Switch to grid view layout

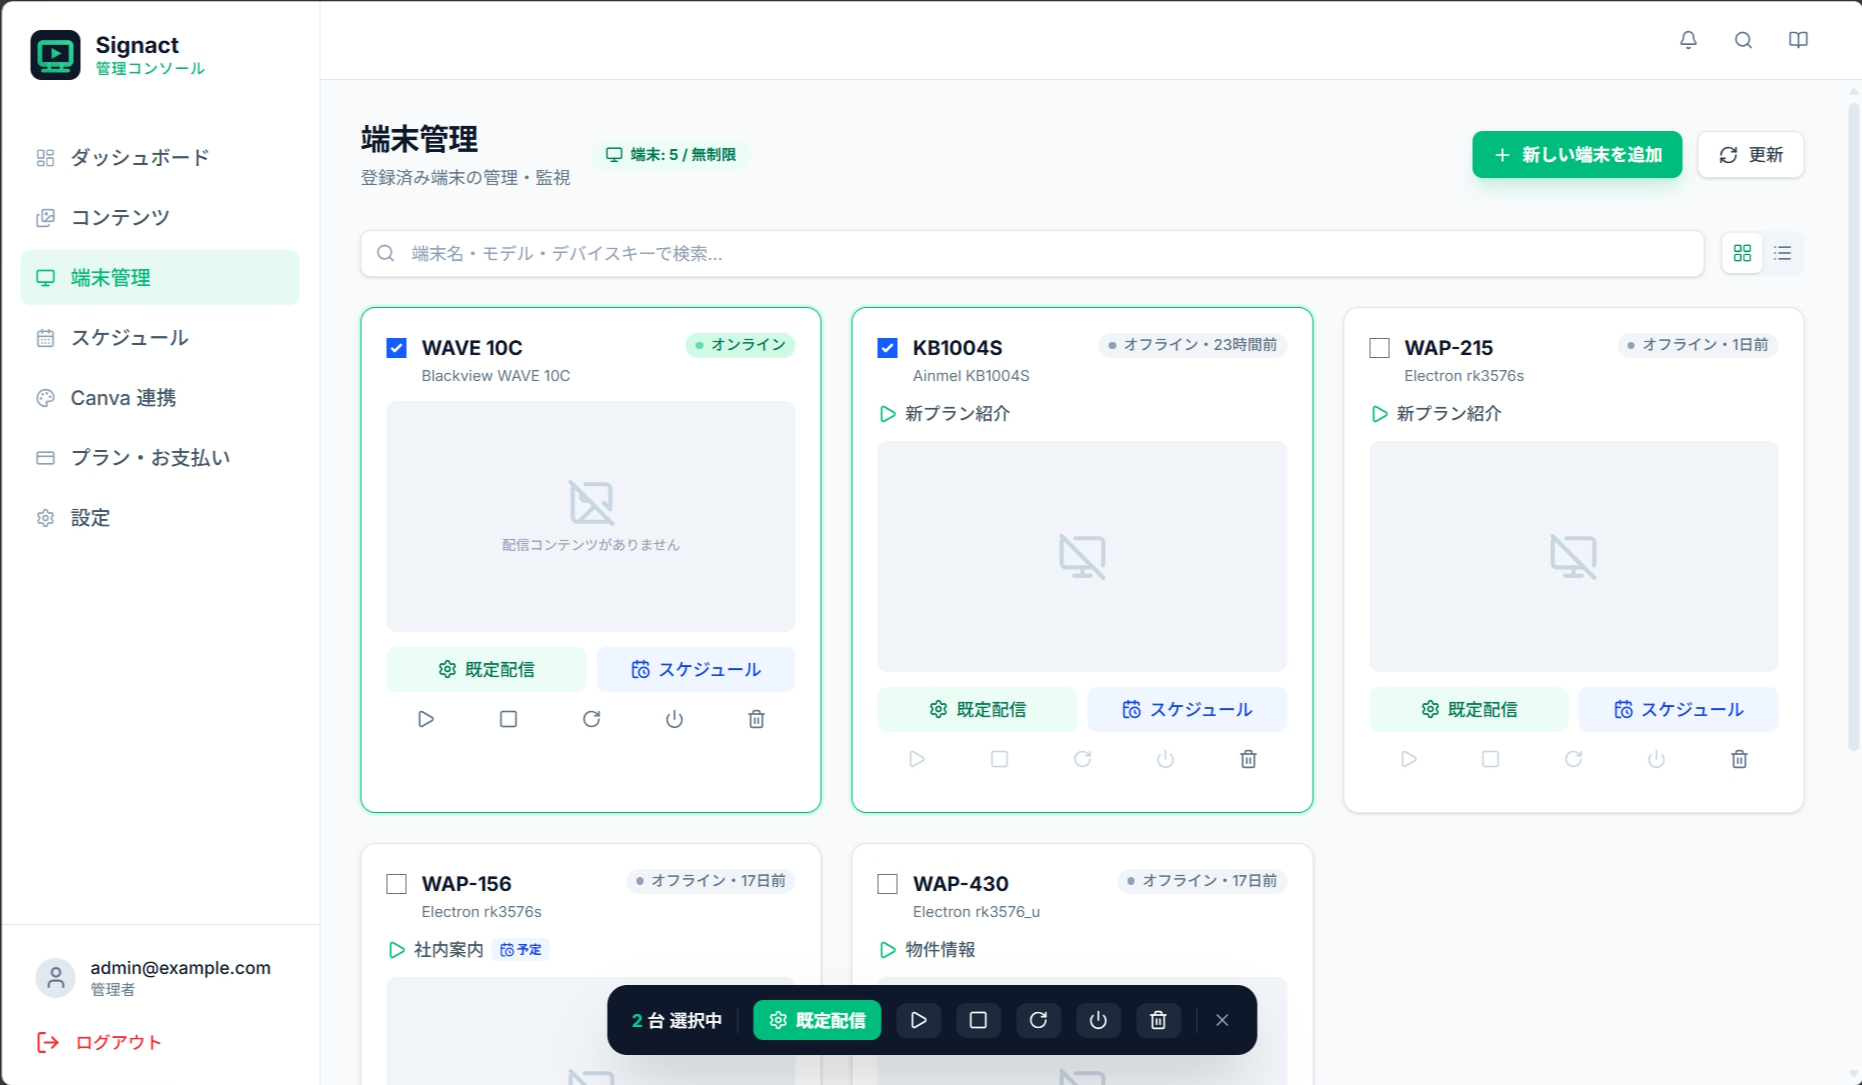(1742, 253)
